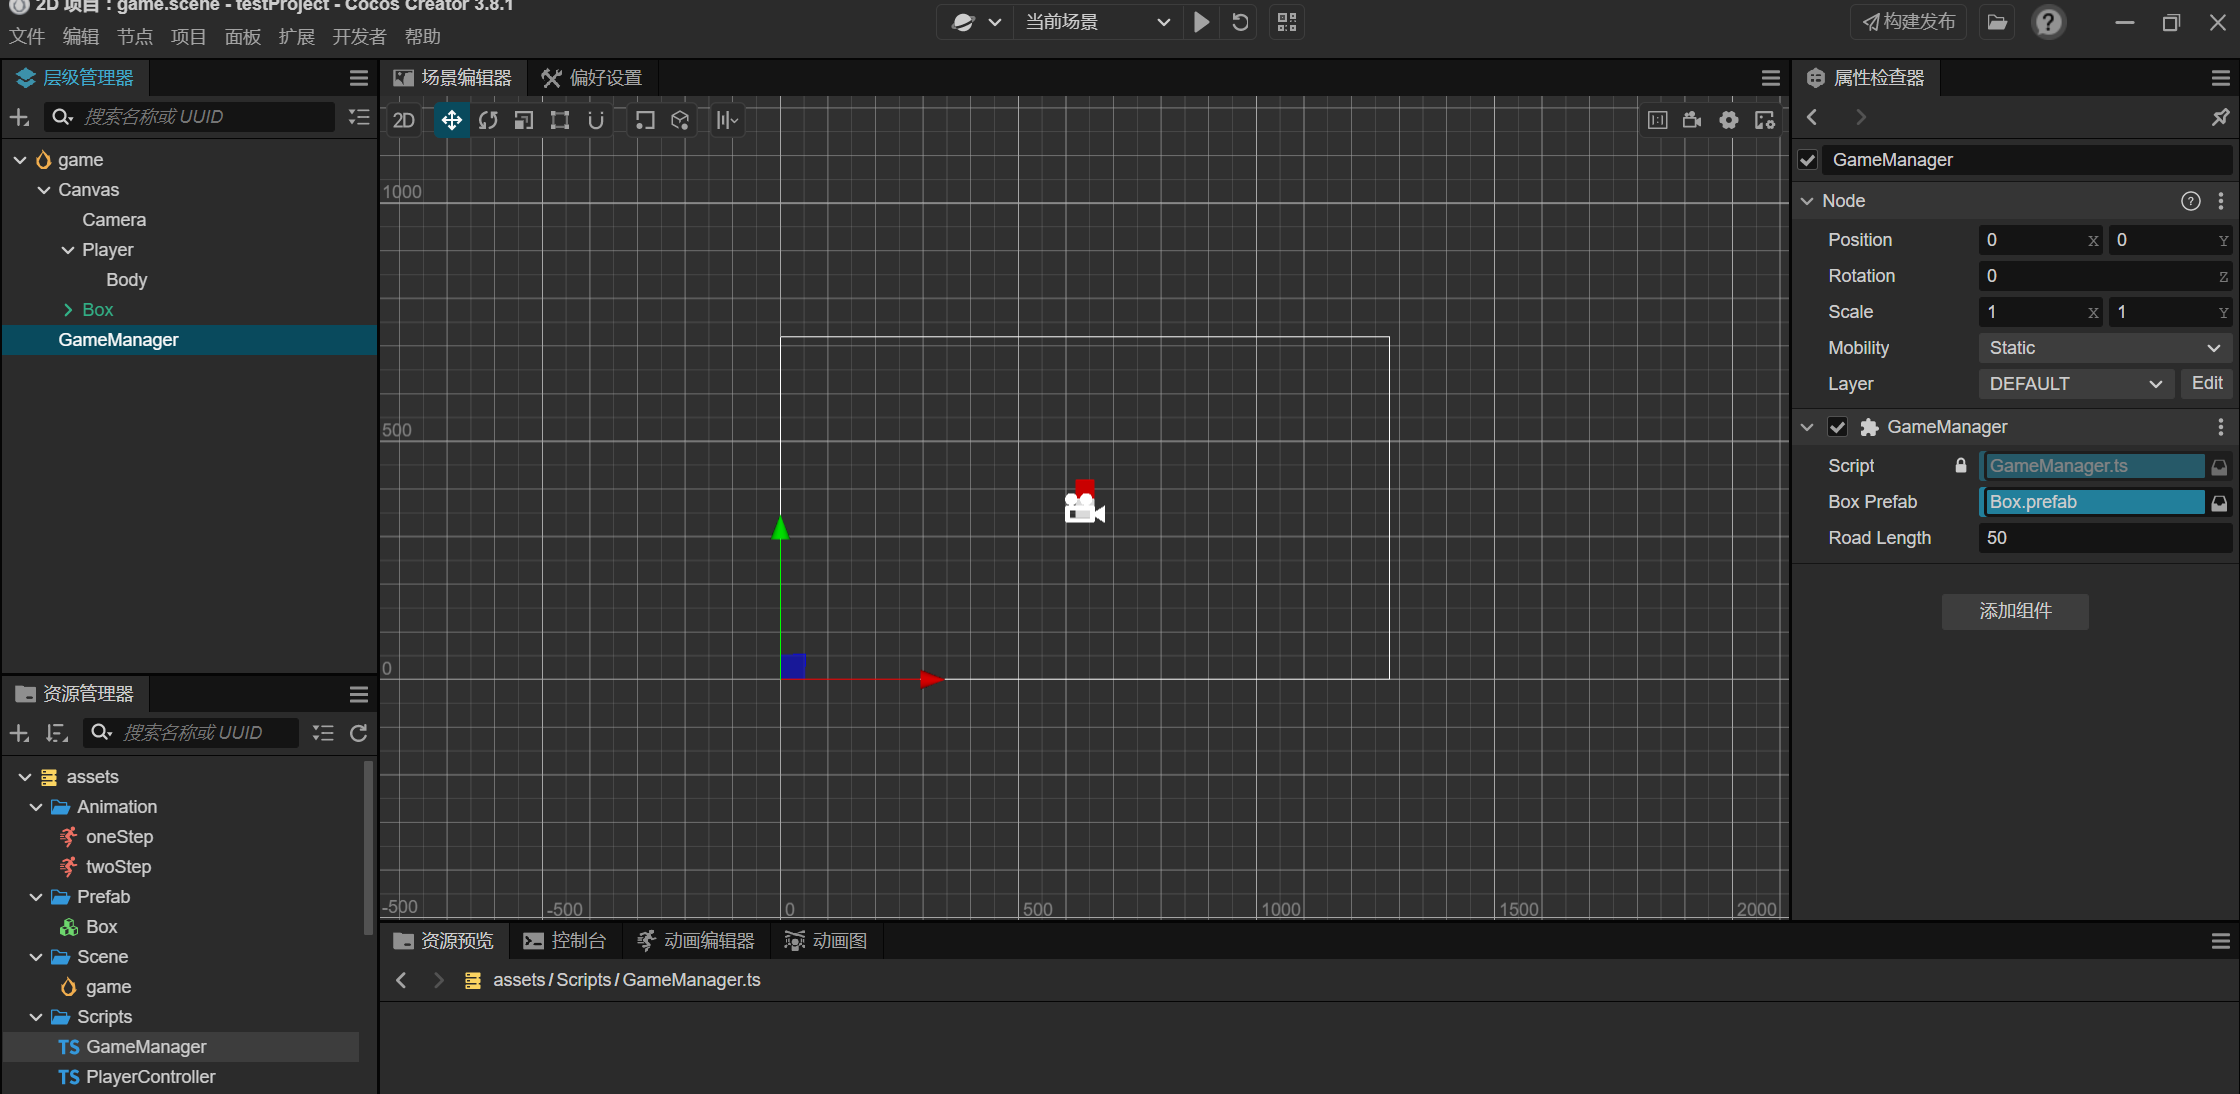Viewport: 2240px width, 1094px height.
Task: Refresh the assets panel
Action: [x=359, y=733]
